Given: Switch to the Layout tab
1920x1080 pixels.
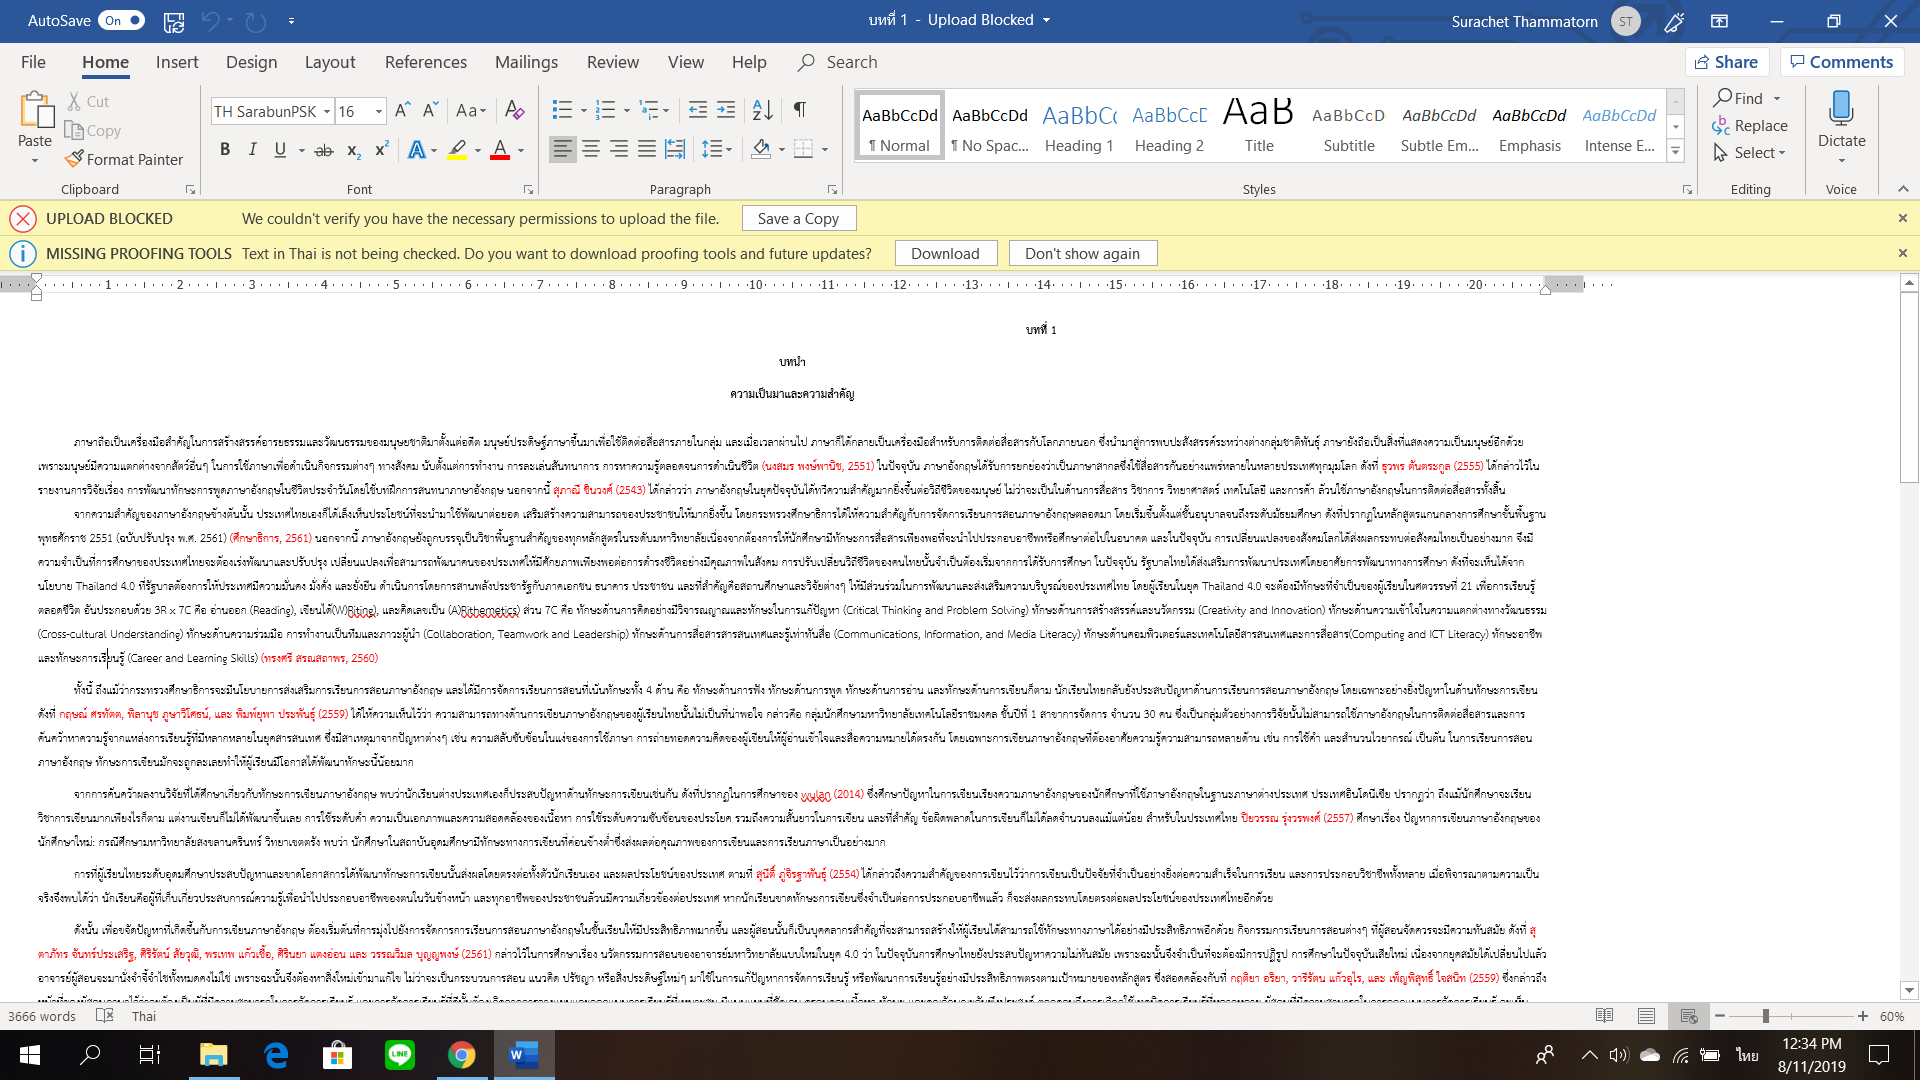Looking at the screenshot, I should click(x=329, y=62).
